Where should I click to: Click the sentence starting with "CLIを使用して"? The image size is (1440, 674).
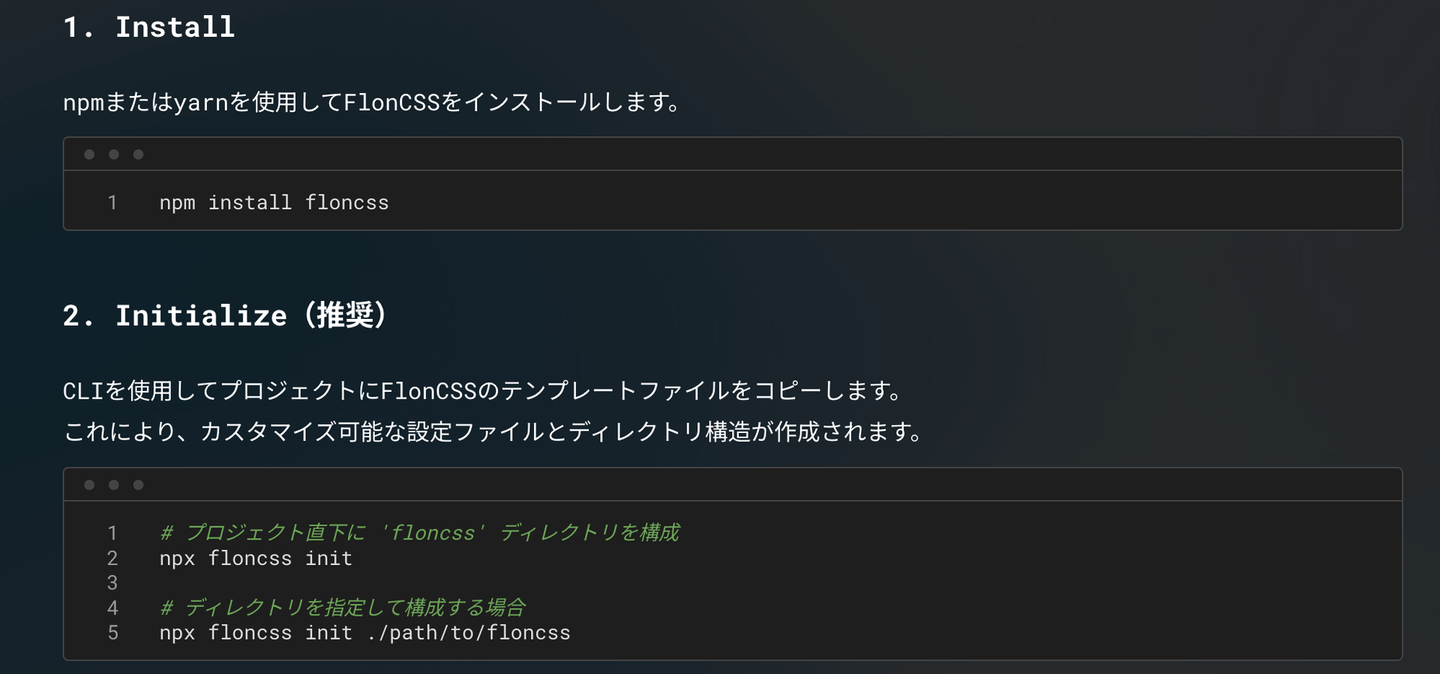482,390
